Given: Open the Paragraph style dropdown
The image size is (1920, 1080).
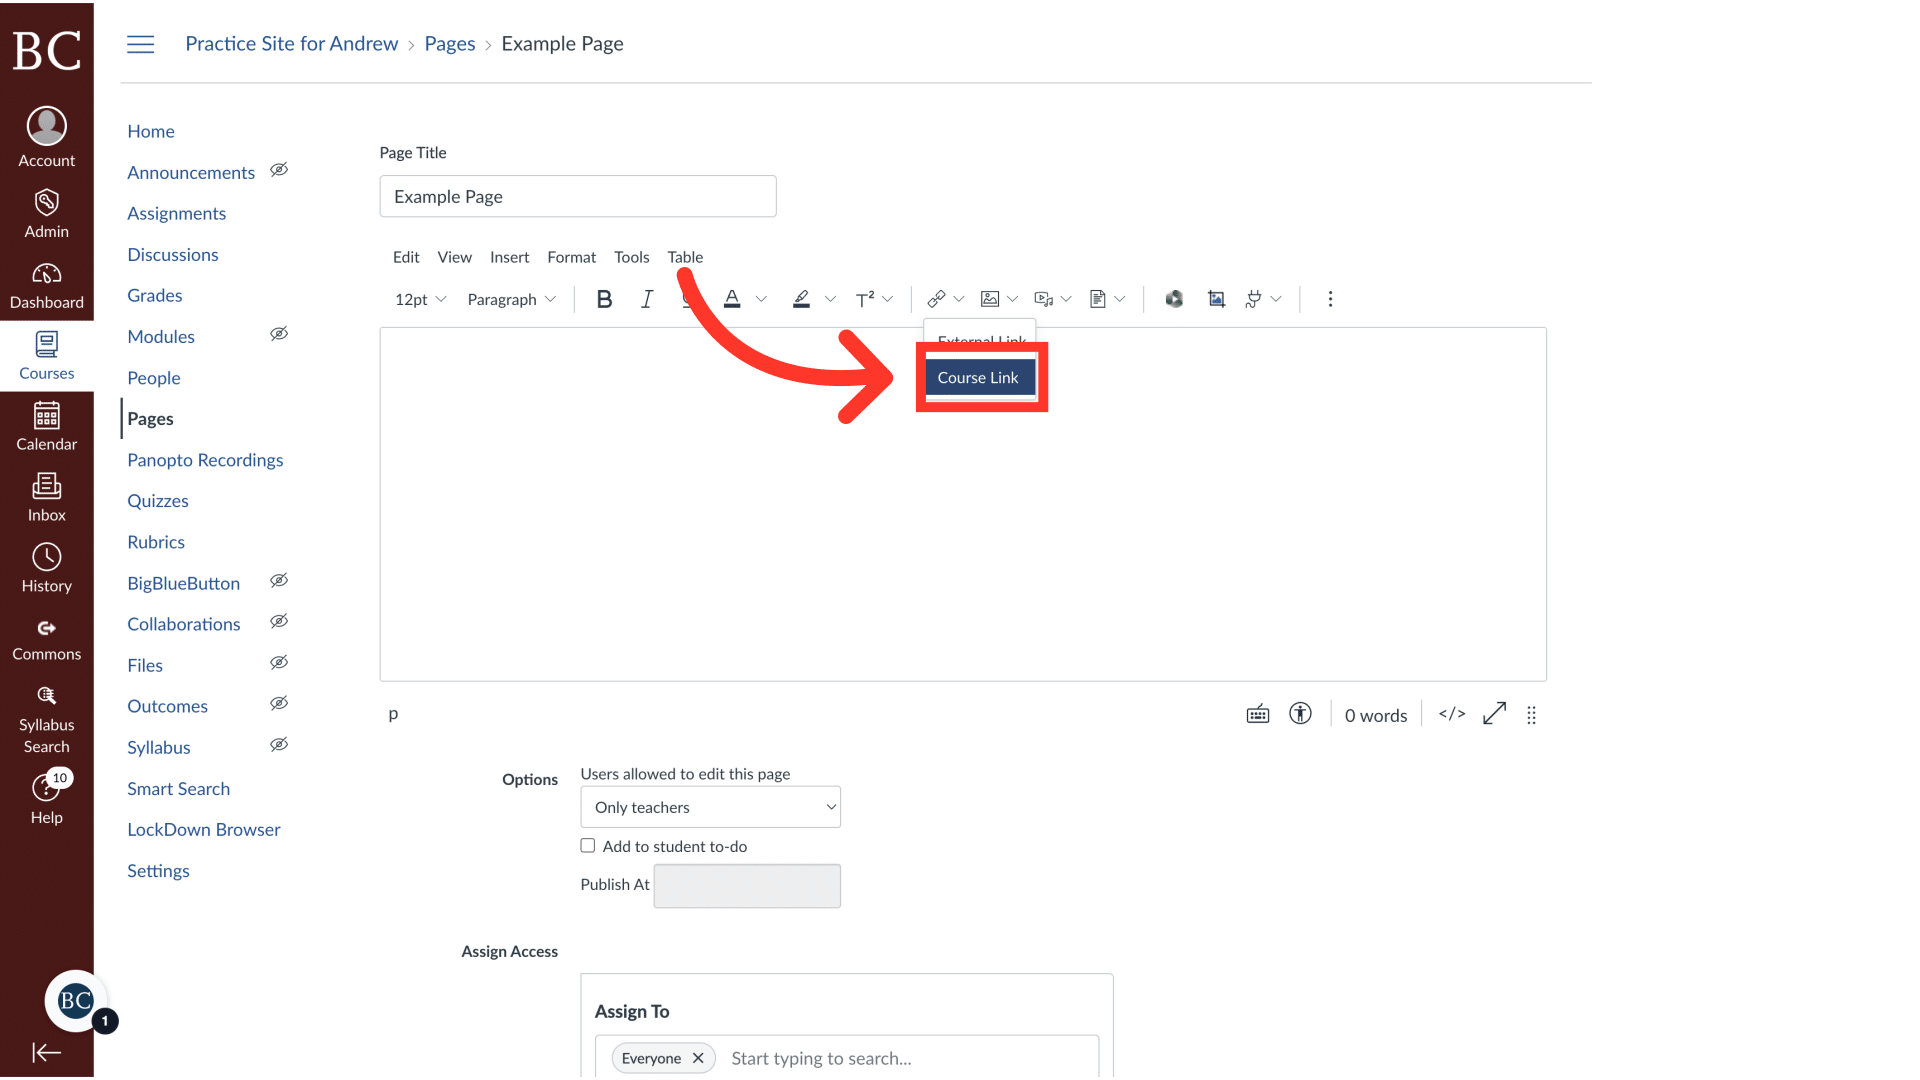Looking at the screenshot, I should pyautogui.click(x=511, y=298).
